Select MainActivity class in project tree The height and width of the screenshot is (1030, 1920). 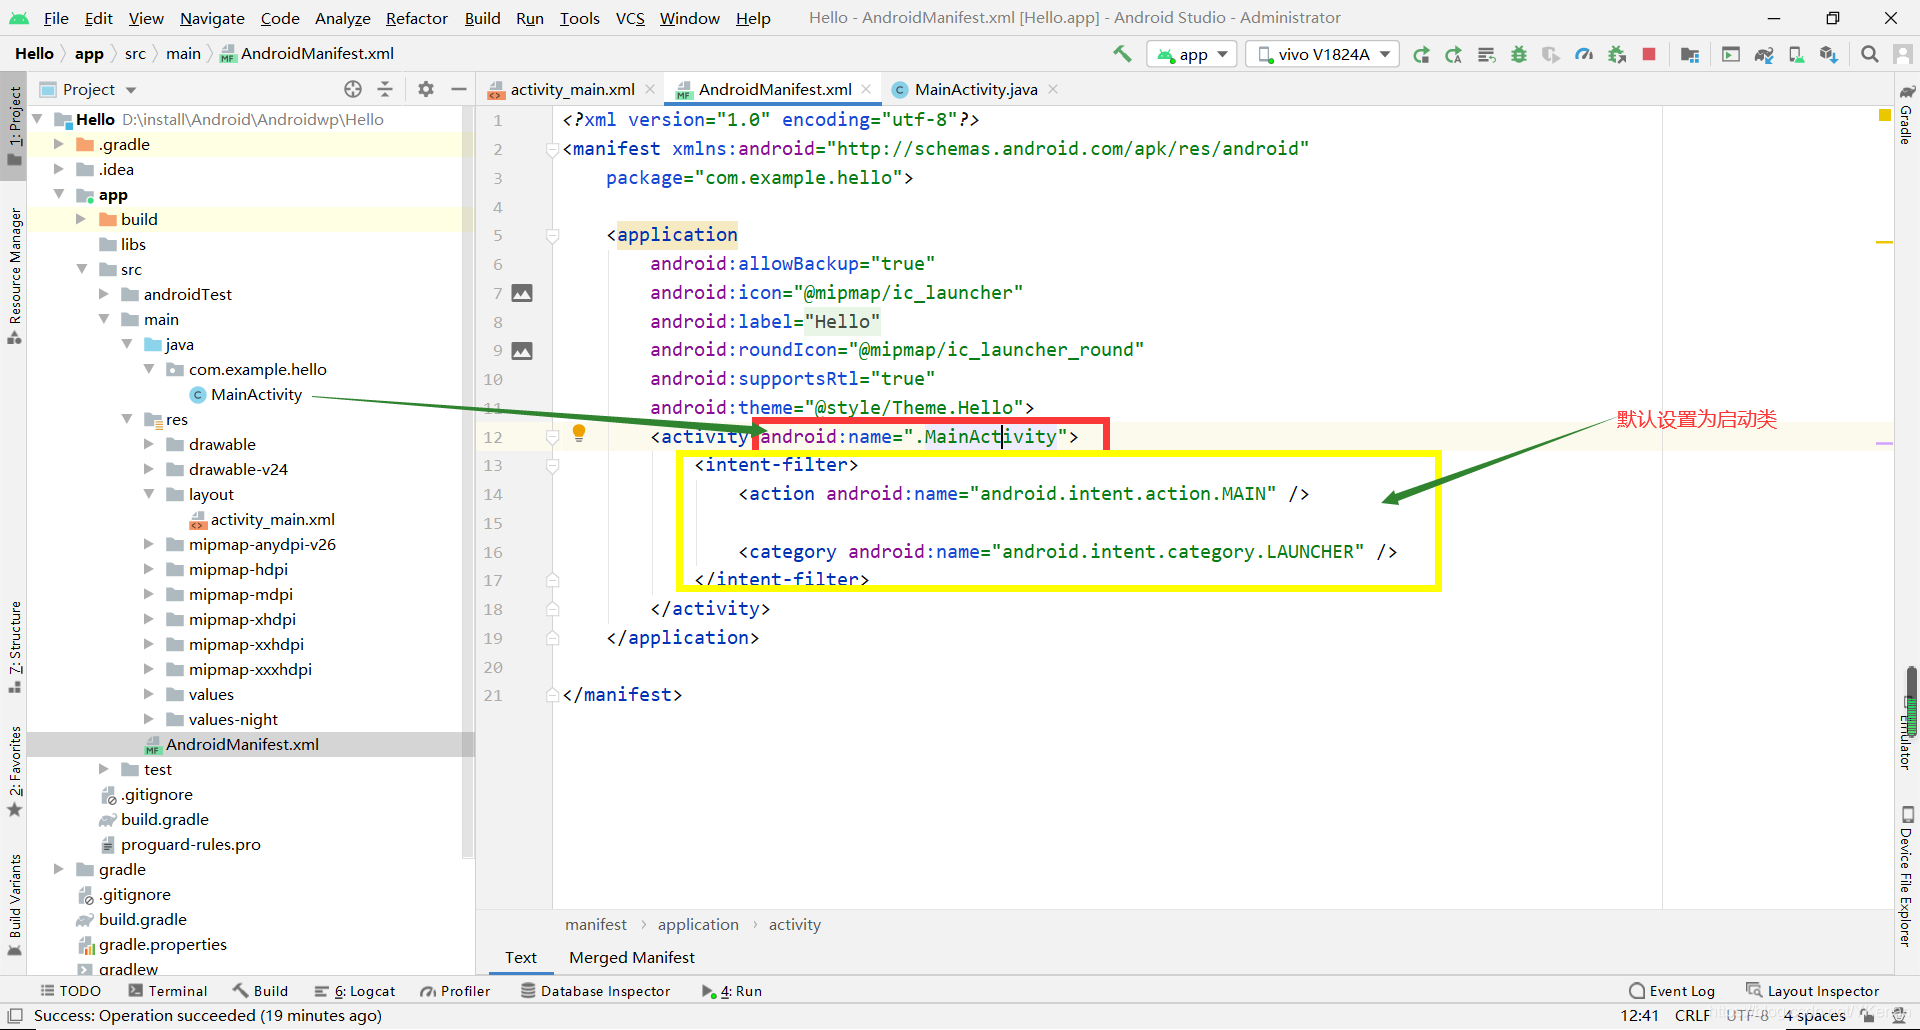256,394
